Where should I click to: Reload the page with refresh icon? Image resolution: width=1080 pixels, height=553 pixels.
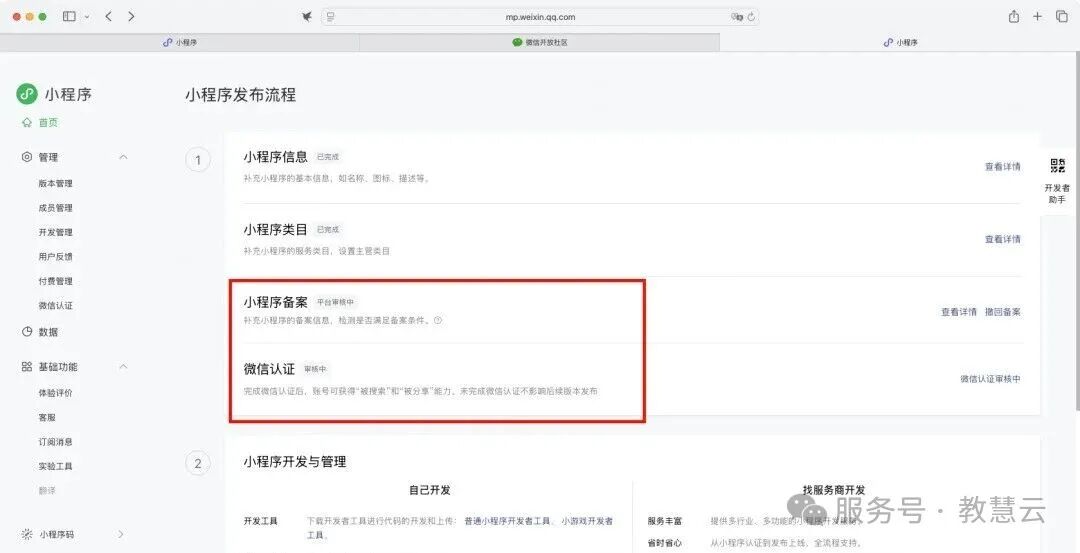coord(751,17)
